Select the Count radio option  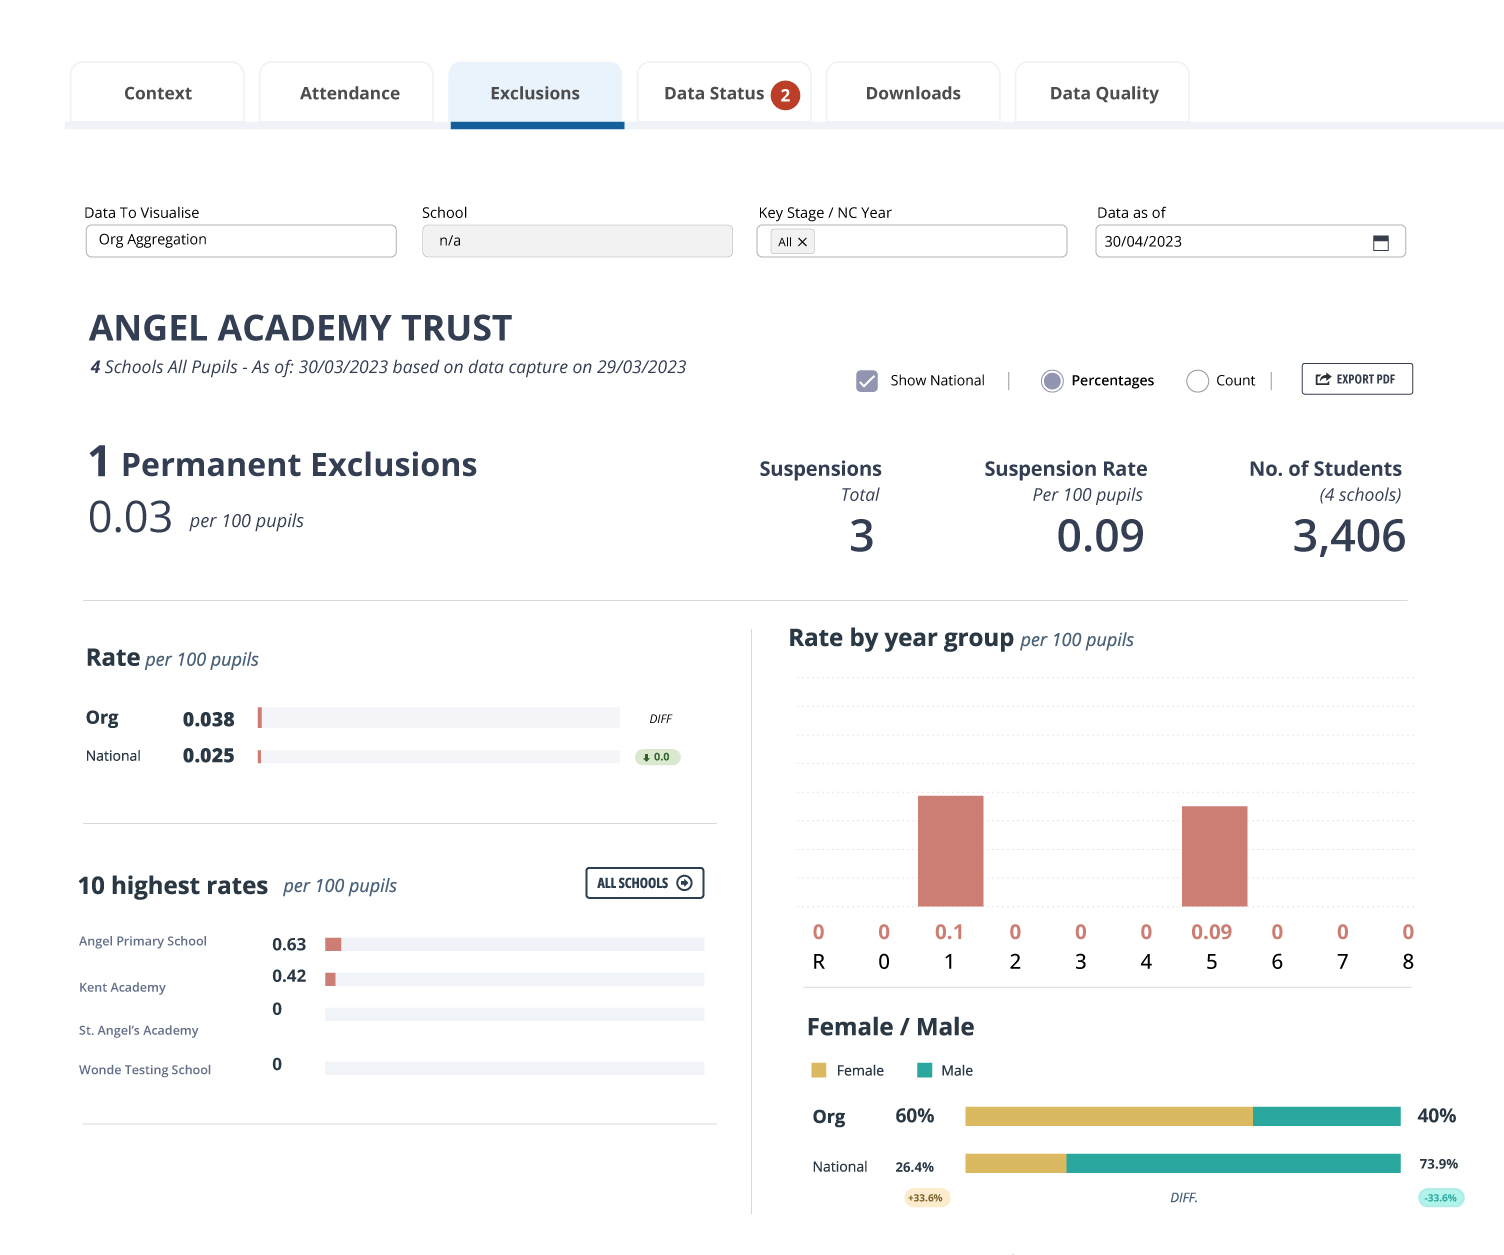pos(1197,381)
